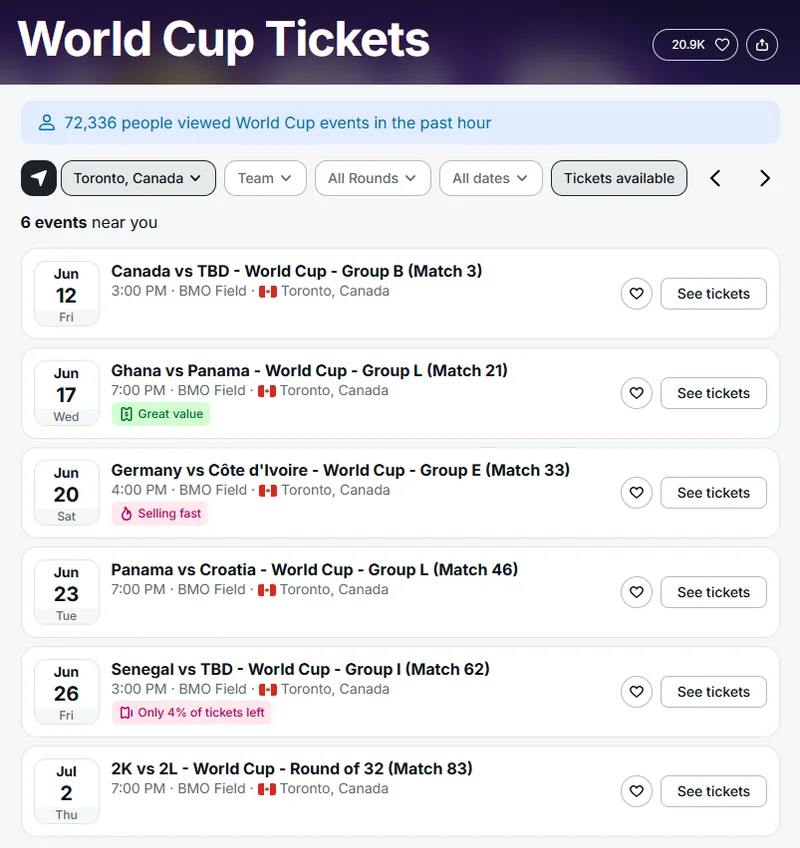
Task: Favorite the Senegal vs TBD match
Action: pos(636,692)
